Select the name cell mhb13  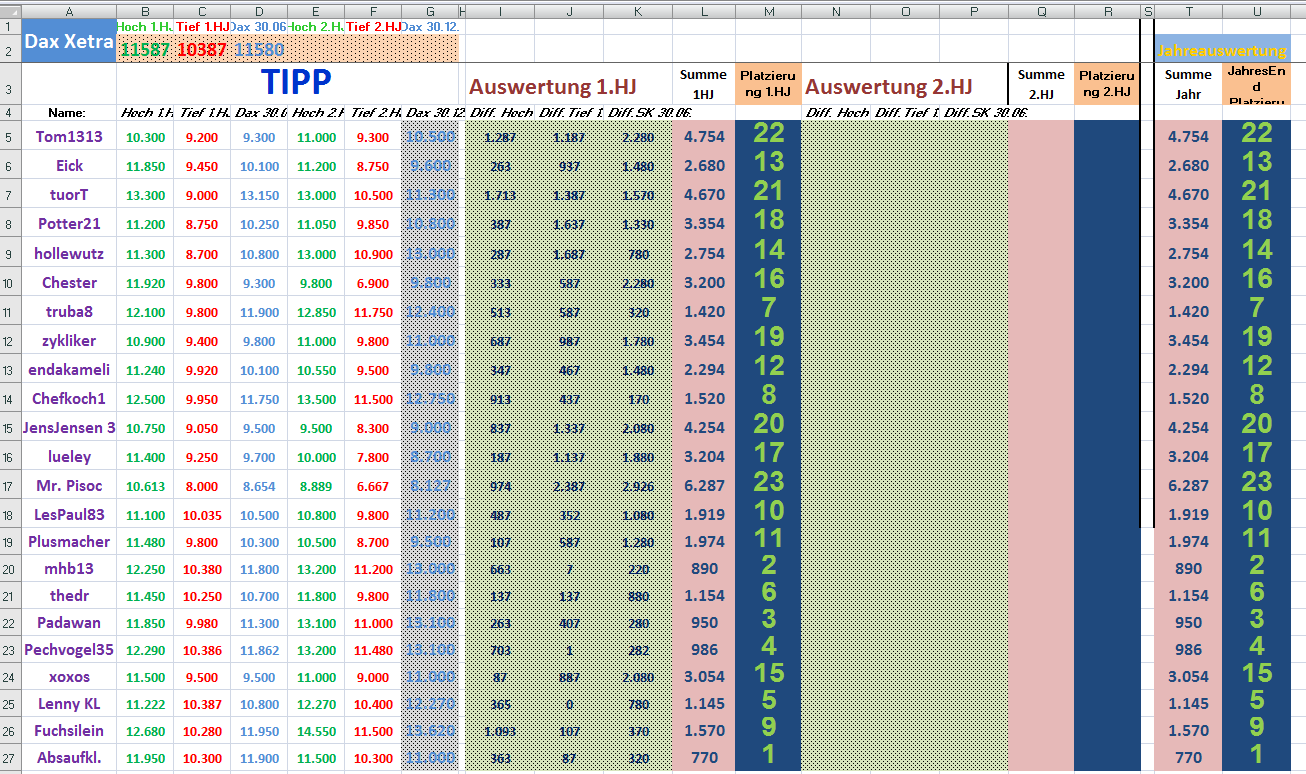tap(69, 568)
